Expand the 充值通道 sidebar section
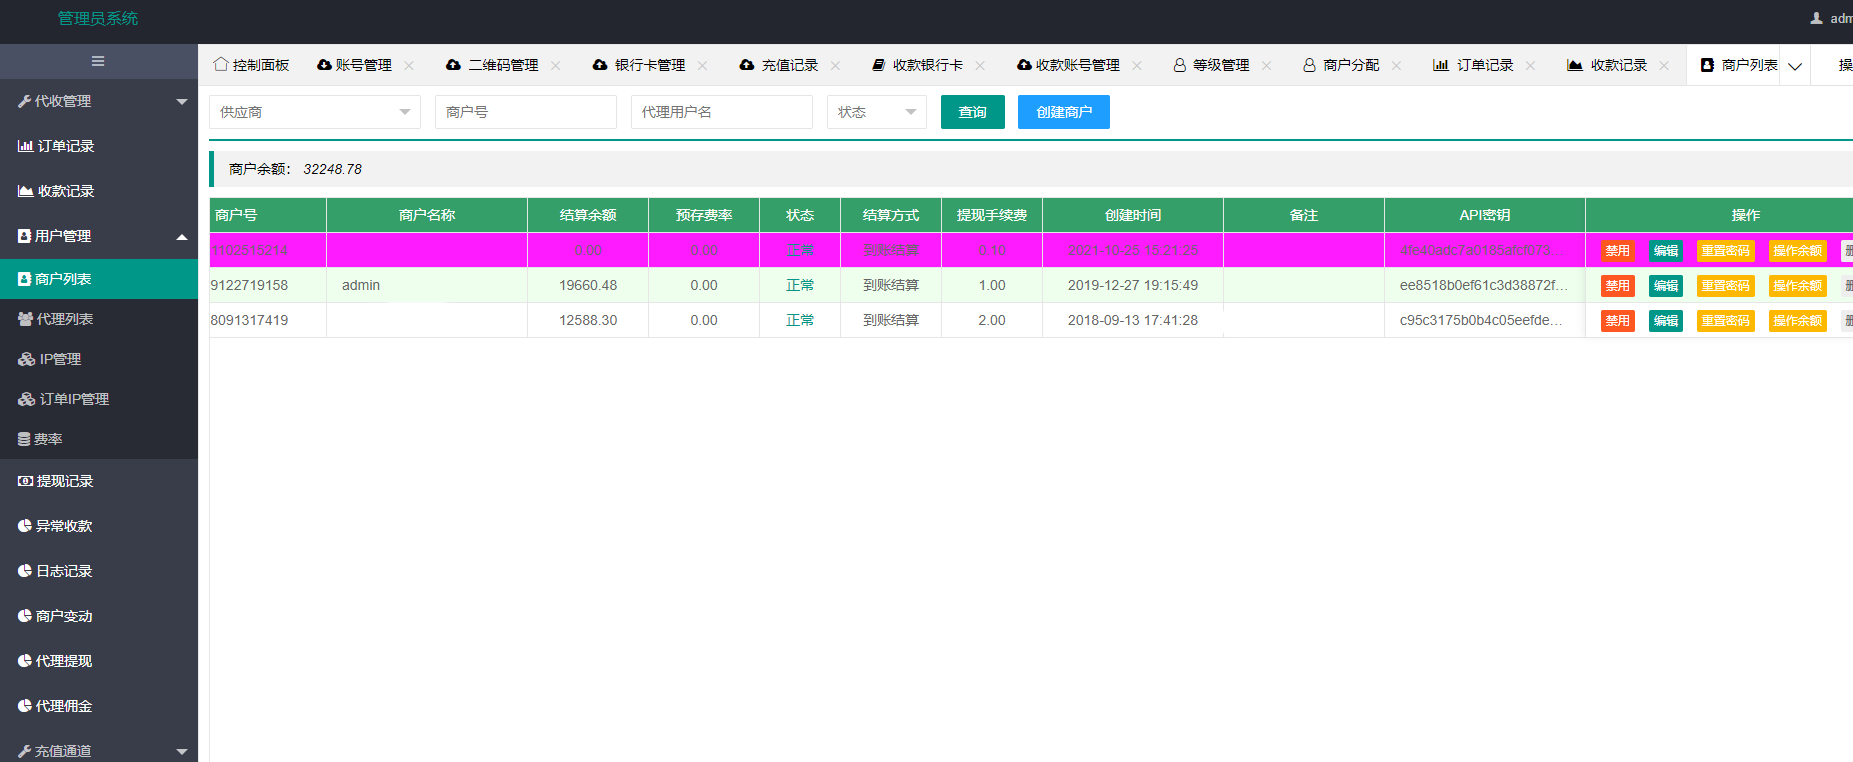This screenshot has height=762, width=1853. pos(99,750)
